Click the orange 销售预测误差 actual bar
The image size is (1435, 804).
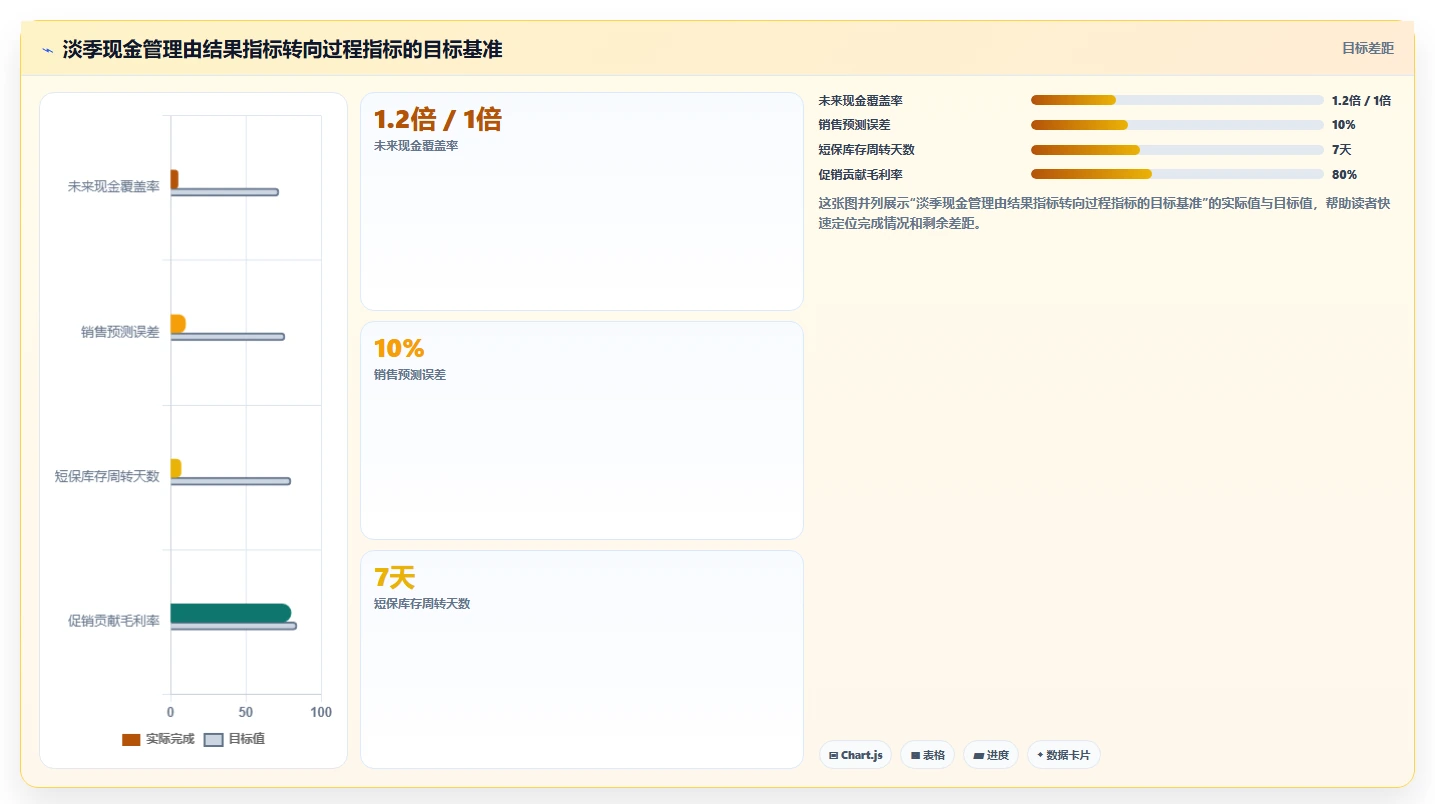pos(178,324)
